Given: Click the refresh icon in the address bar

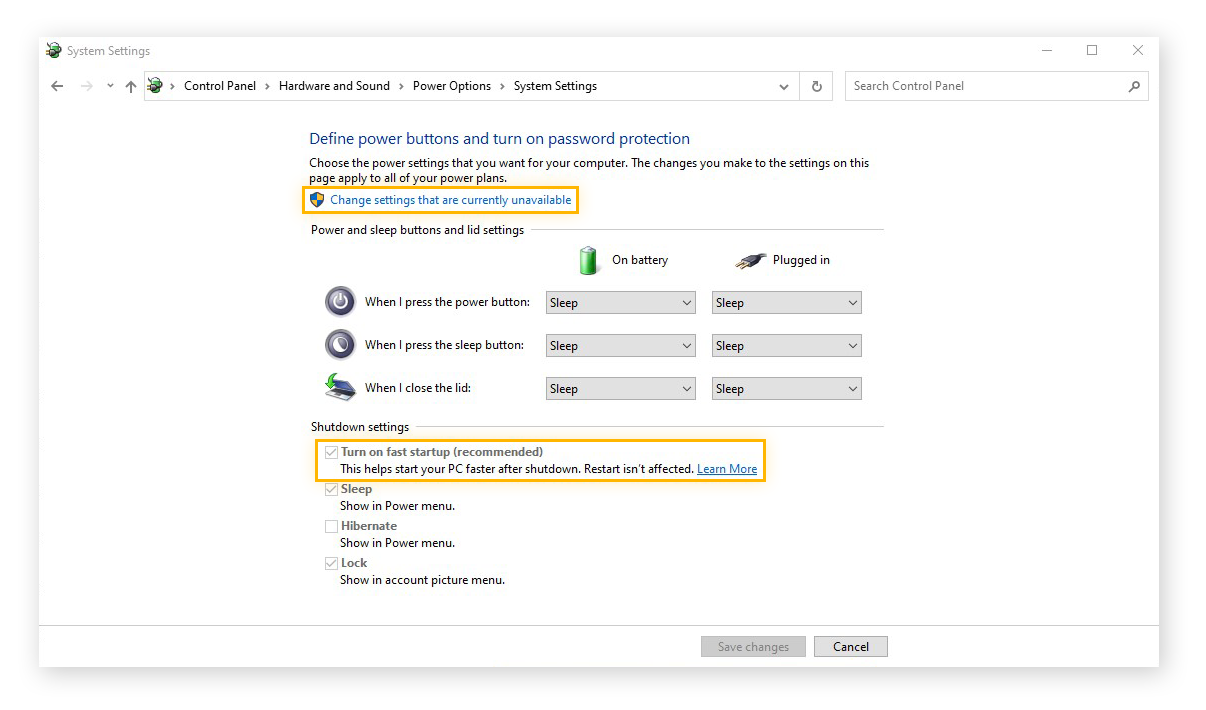Looking at the screenshot, I should [816, 86].
